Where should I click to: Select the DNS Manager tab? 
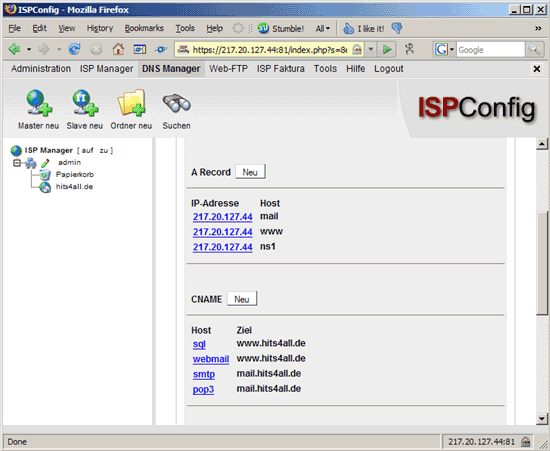[x=171, y=69]
